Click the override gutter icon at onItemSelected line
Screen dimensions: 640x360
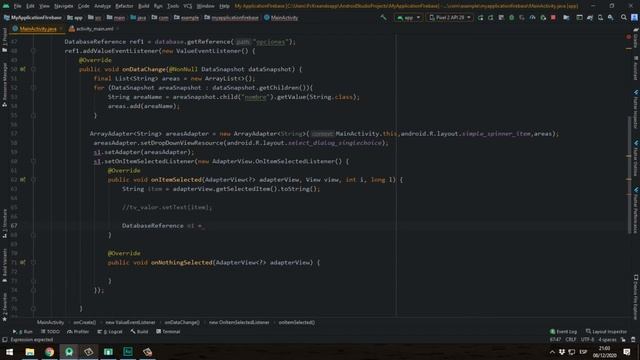(22, 180)
